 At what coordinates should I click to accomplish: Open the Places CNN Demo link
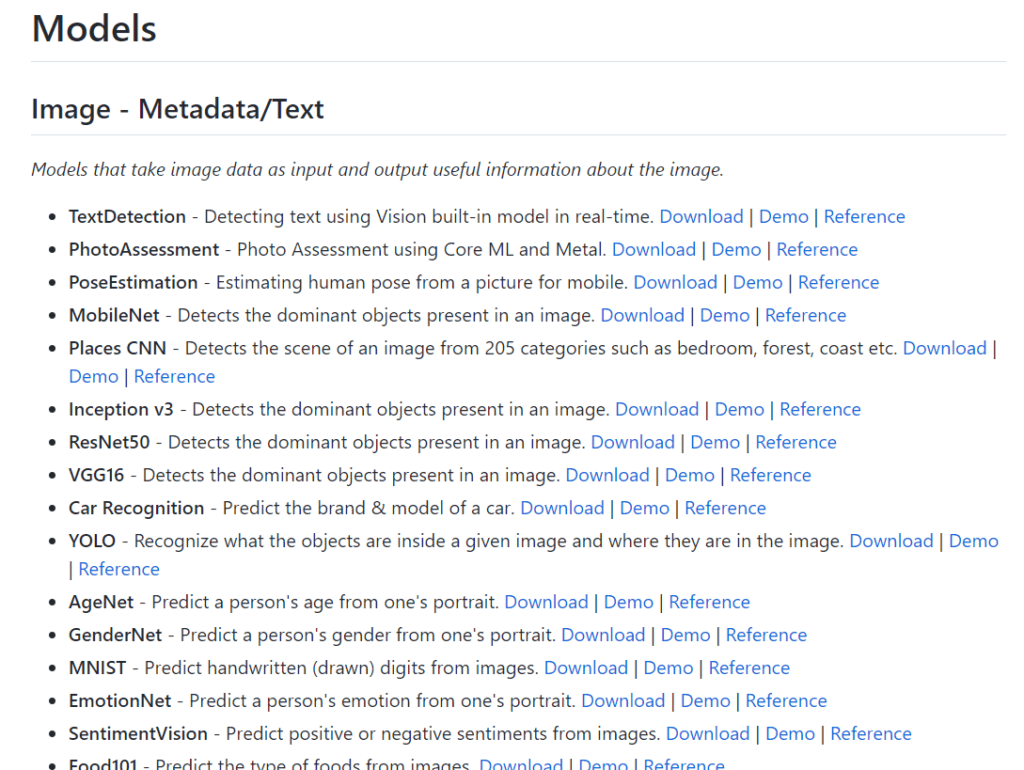point(93,377)
